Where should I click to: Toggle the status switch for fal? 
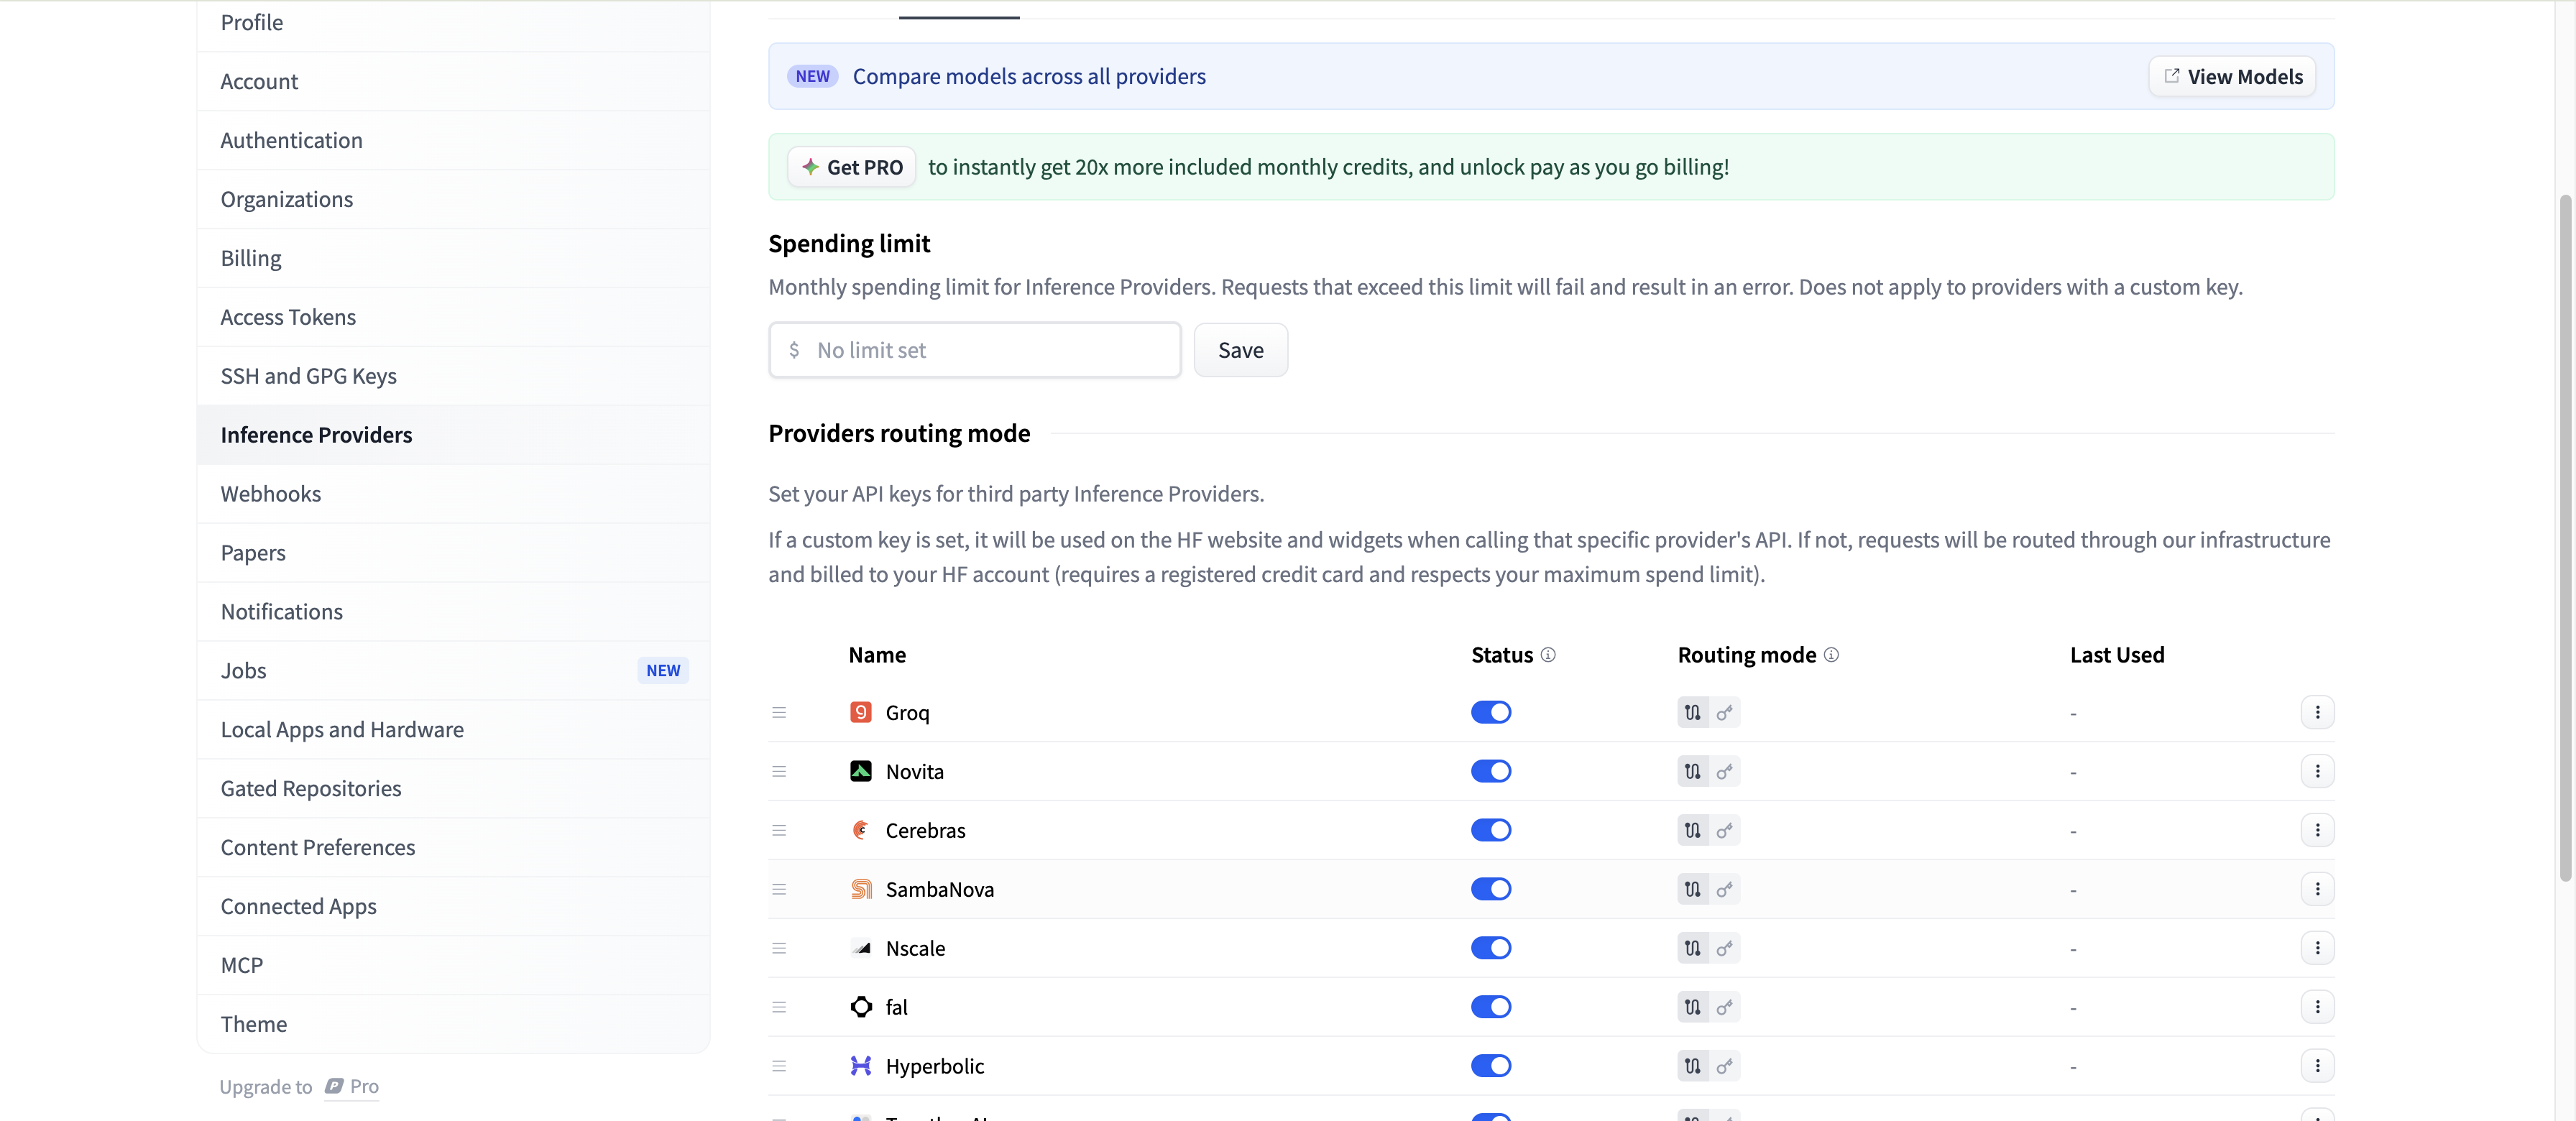1491,1007
